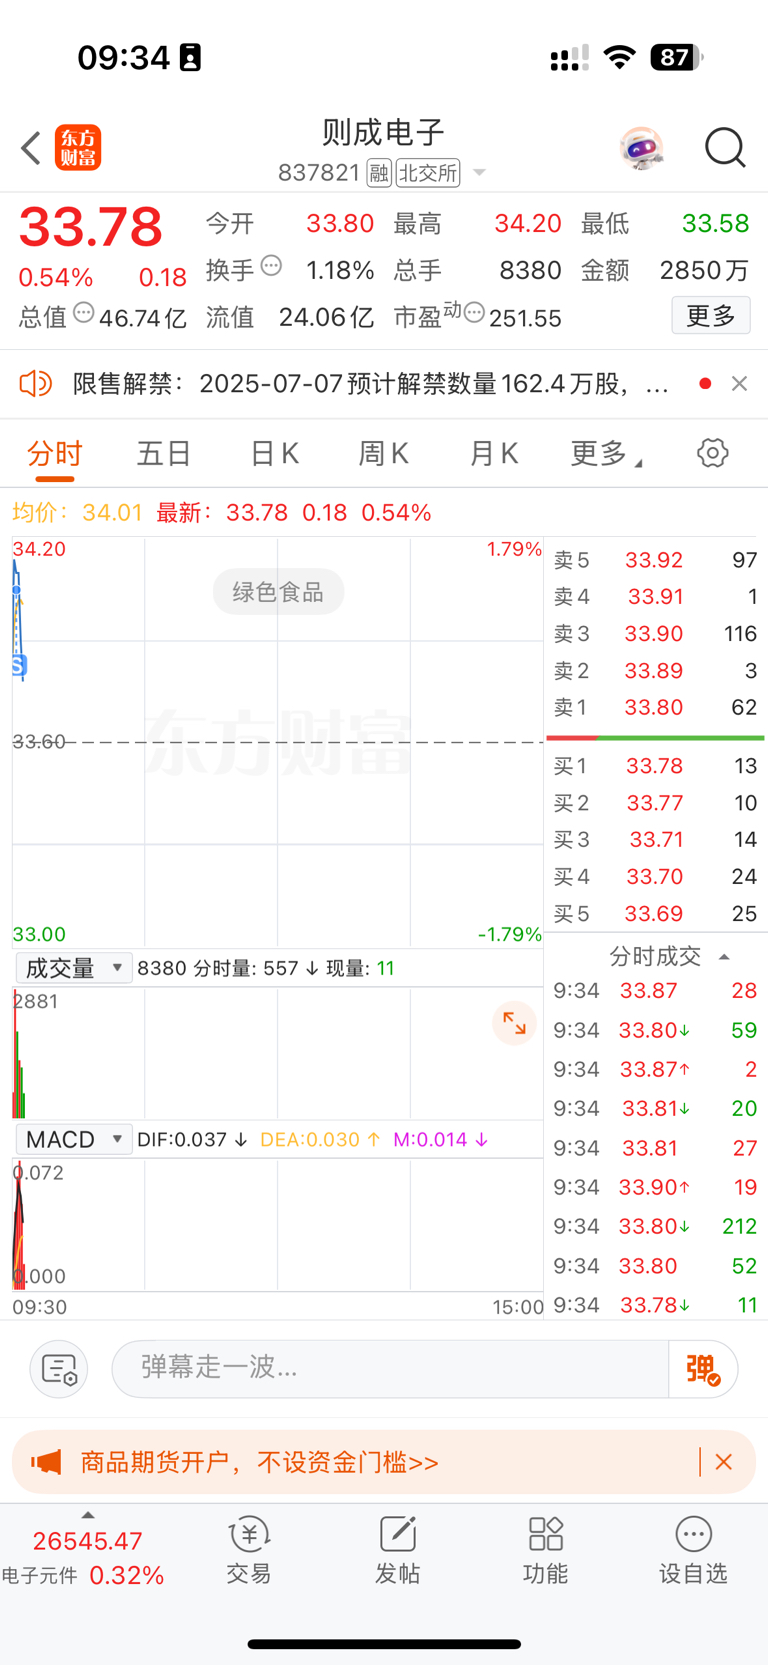Toggle the 弹 danmaku switch
Screen dimensions: 769x1665
[703, 1369]
